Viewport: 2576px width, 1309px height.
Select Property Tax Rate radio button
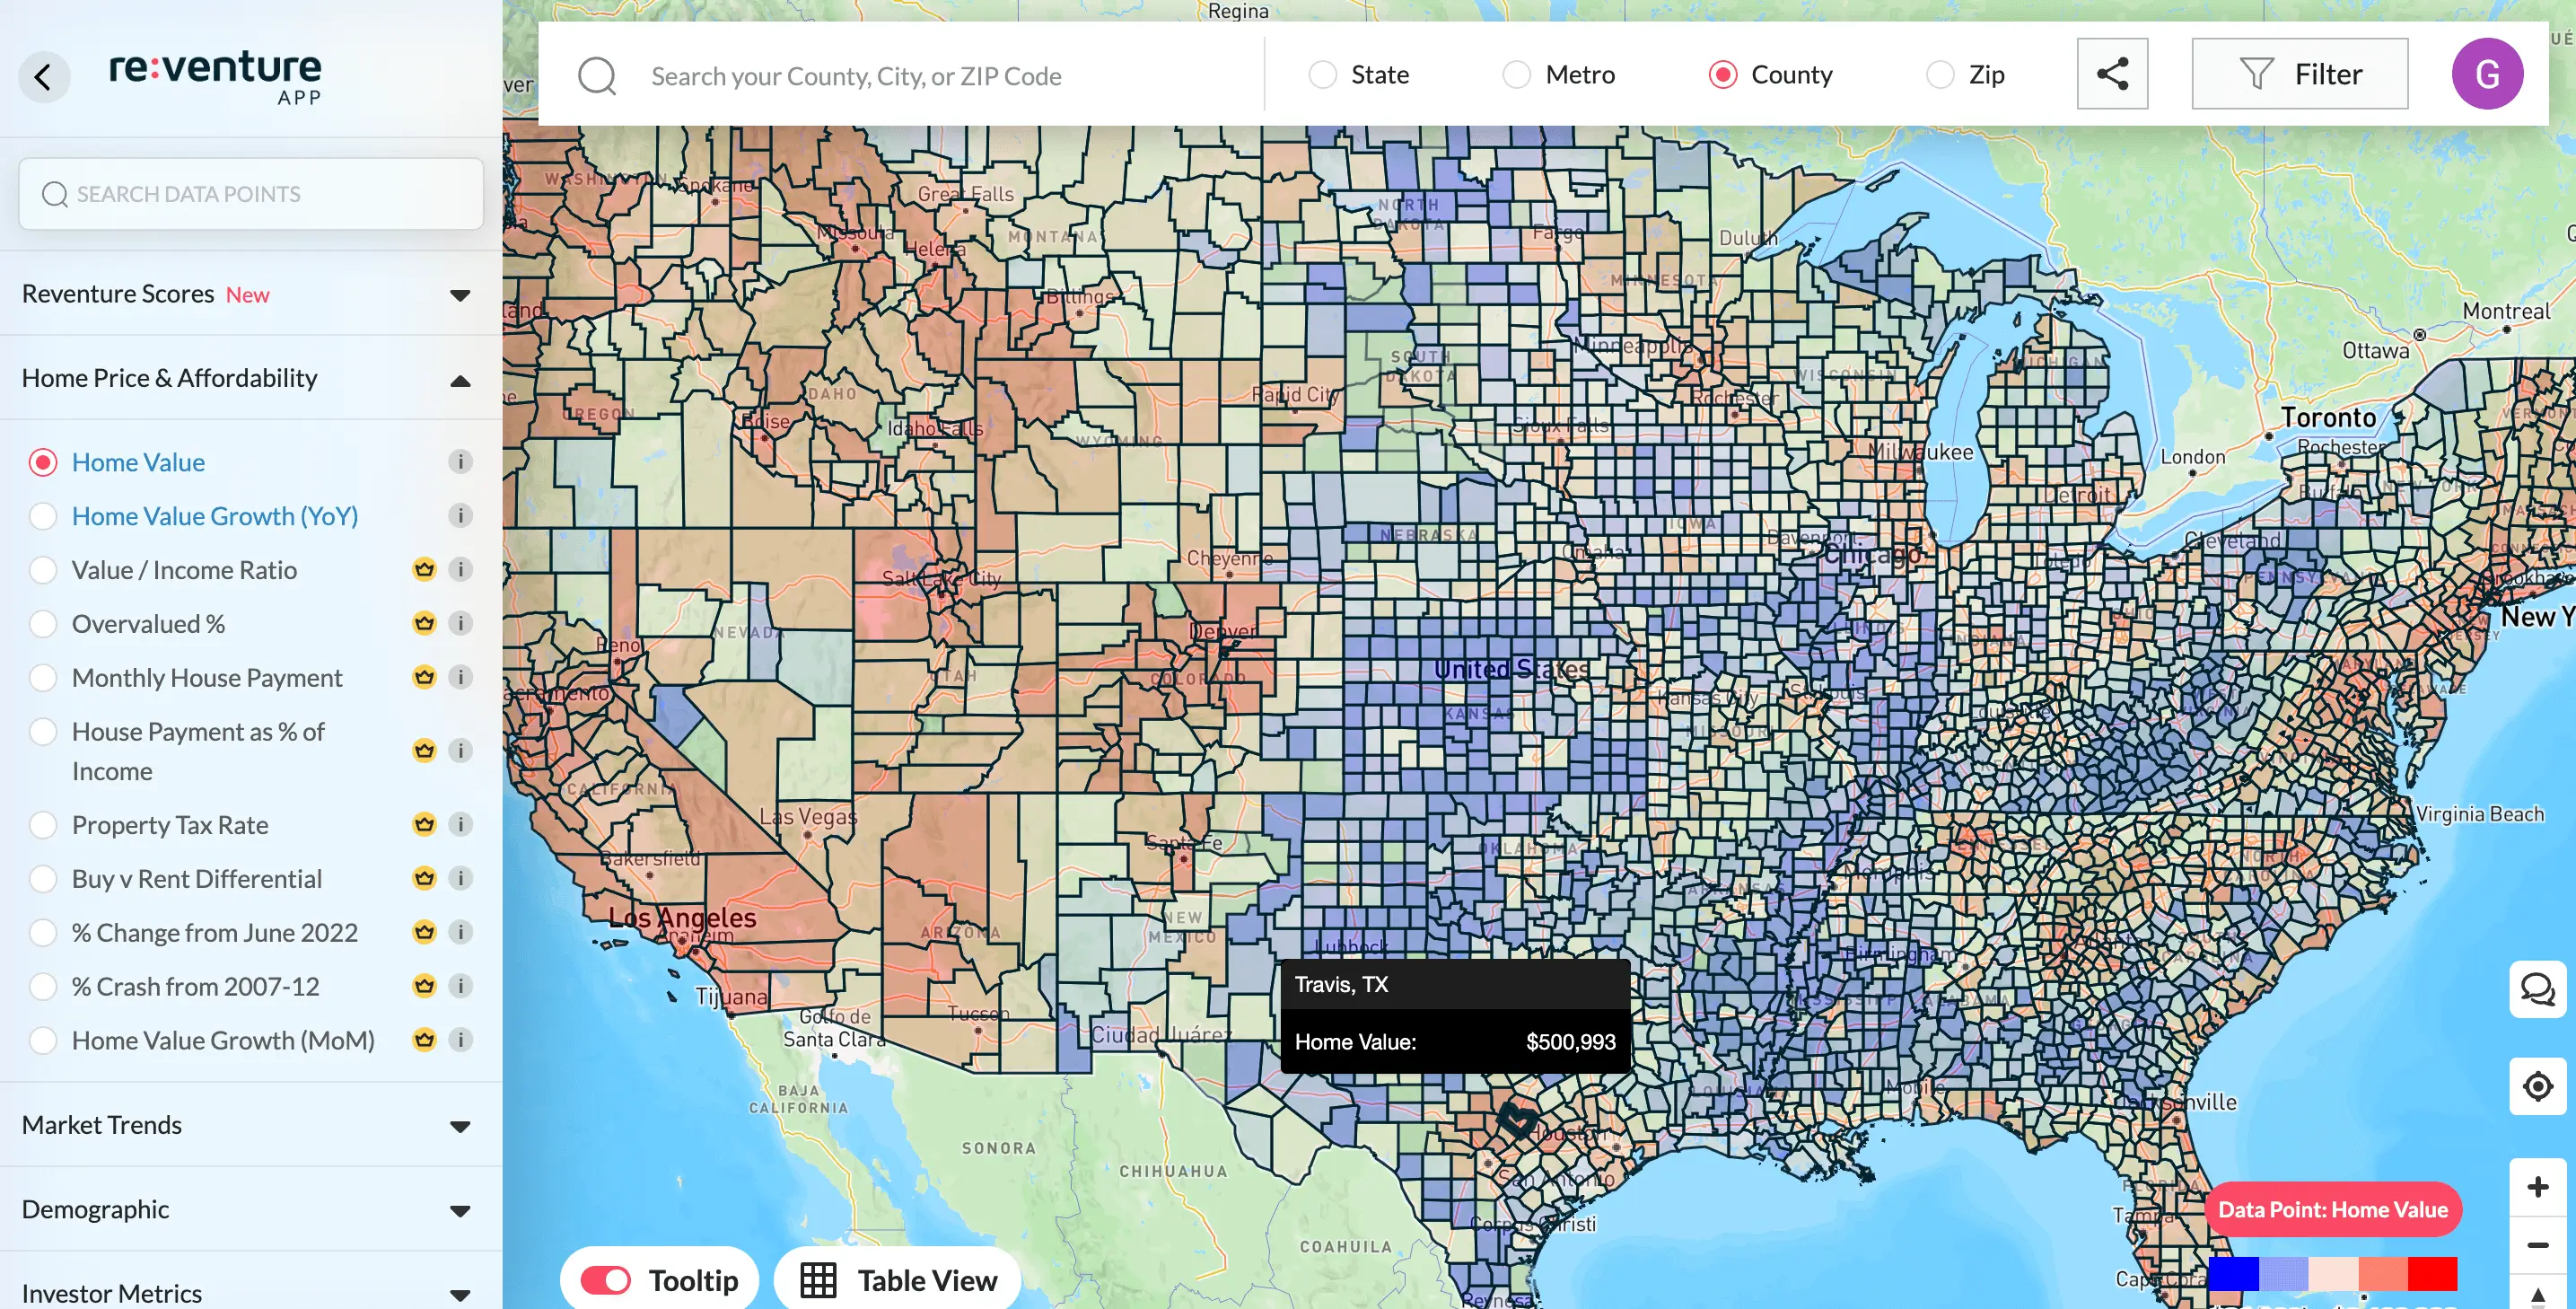coord(43,825)
